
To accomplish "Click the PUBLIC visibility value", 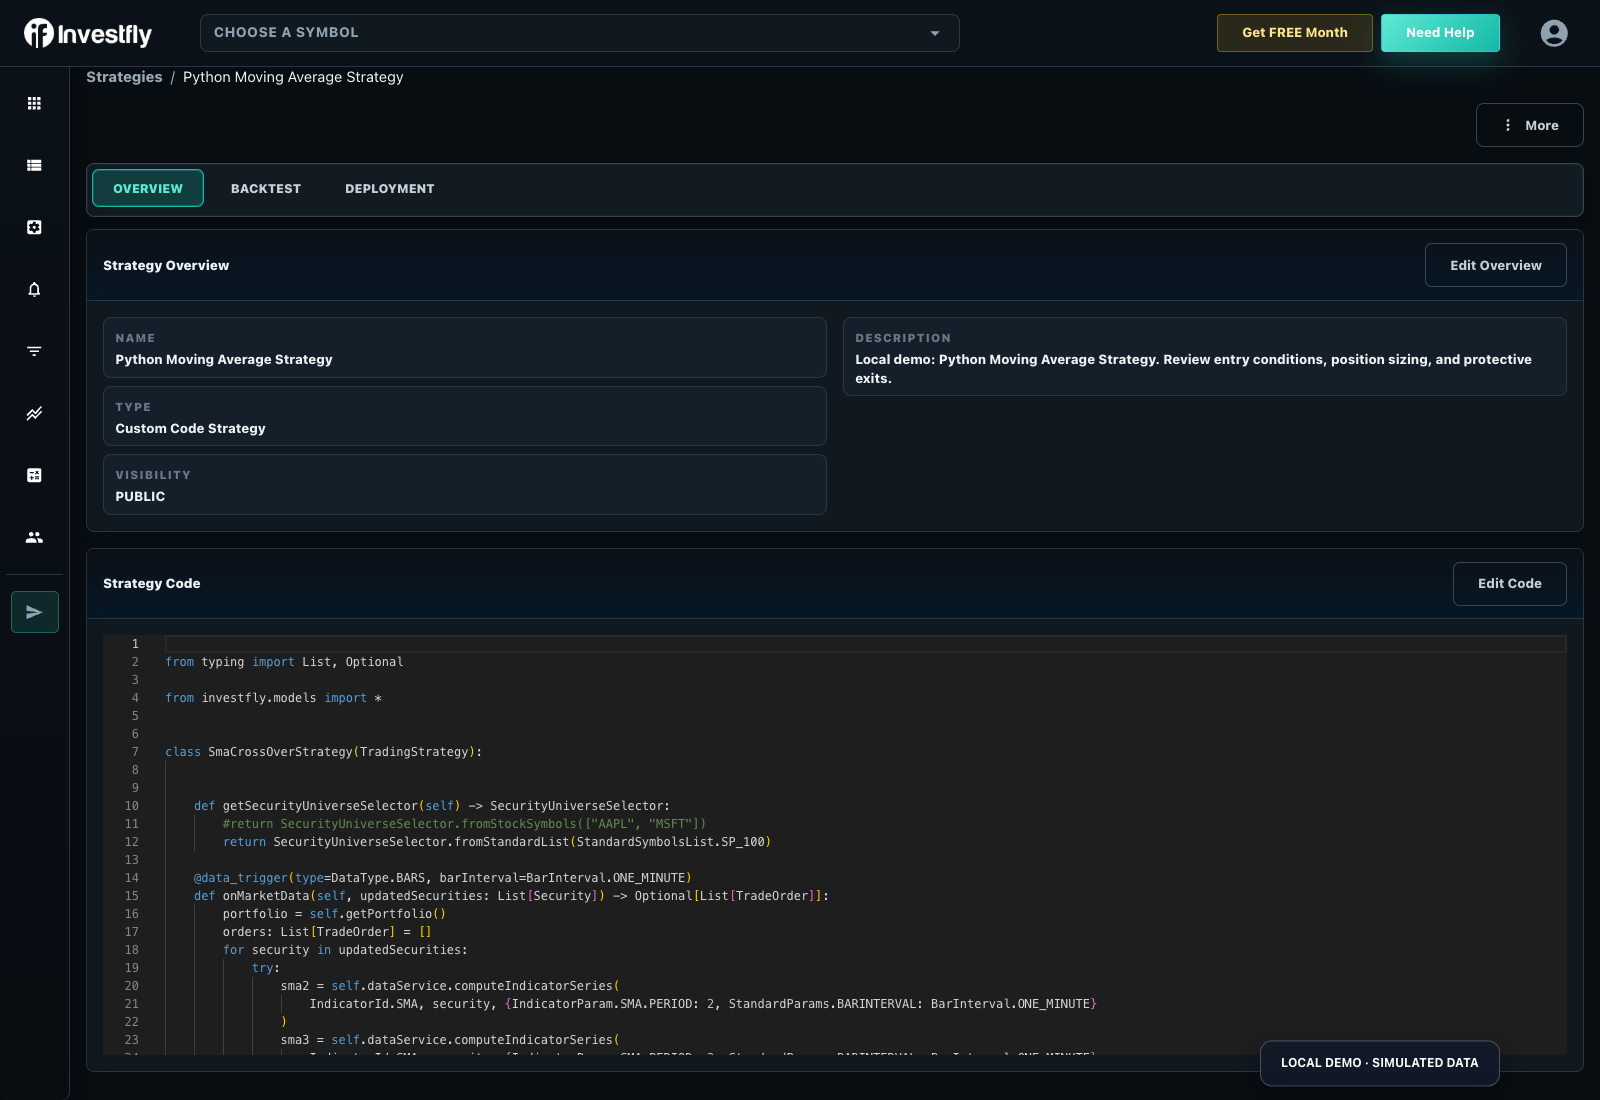I will pyautogui.click(x=140, y=496).
